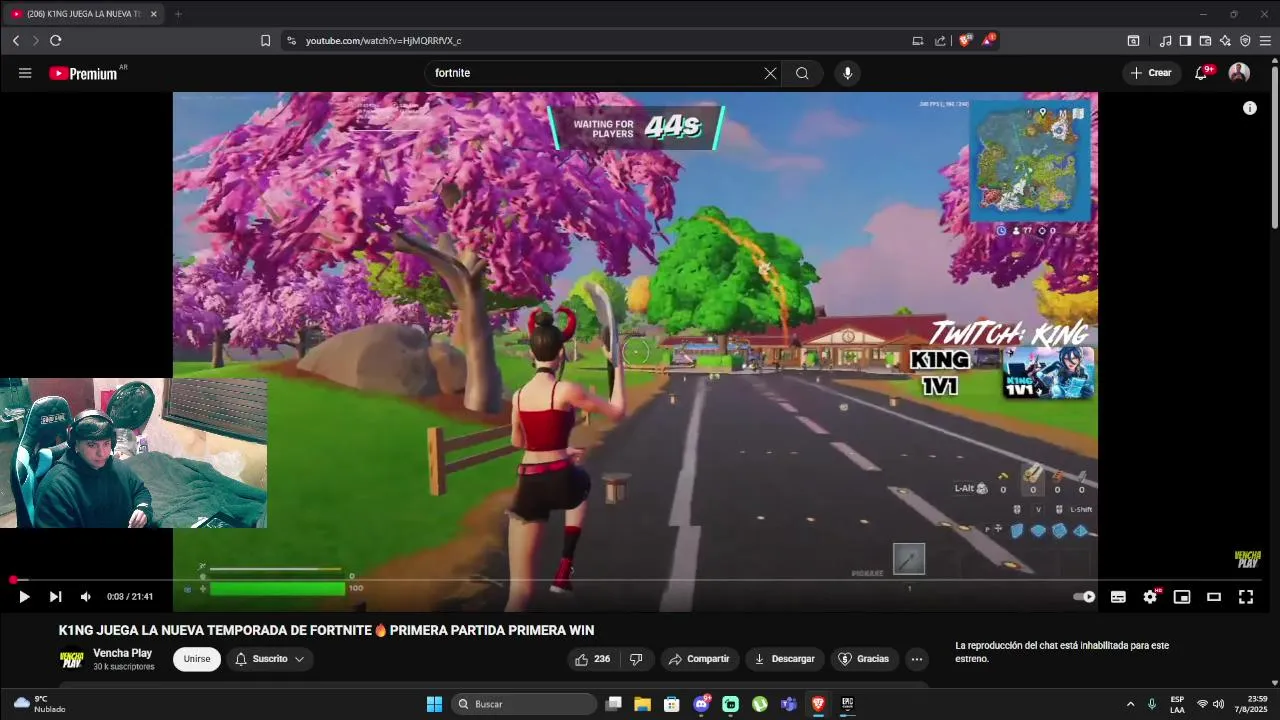Open Brave Rewards triangle icon
The width and height of the screenshot is (1280, 720).
988,40
